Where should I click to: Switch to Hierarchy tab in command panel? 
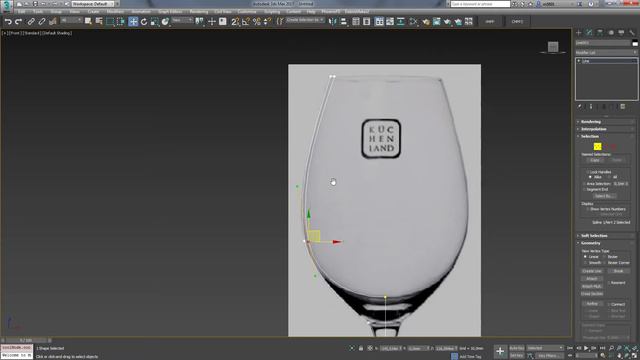600,33
